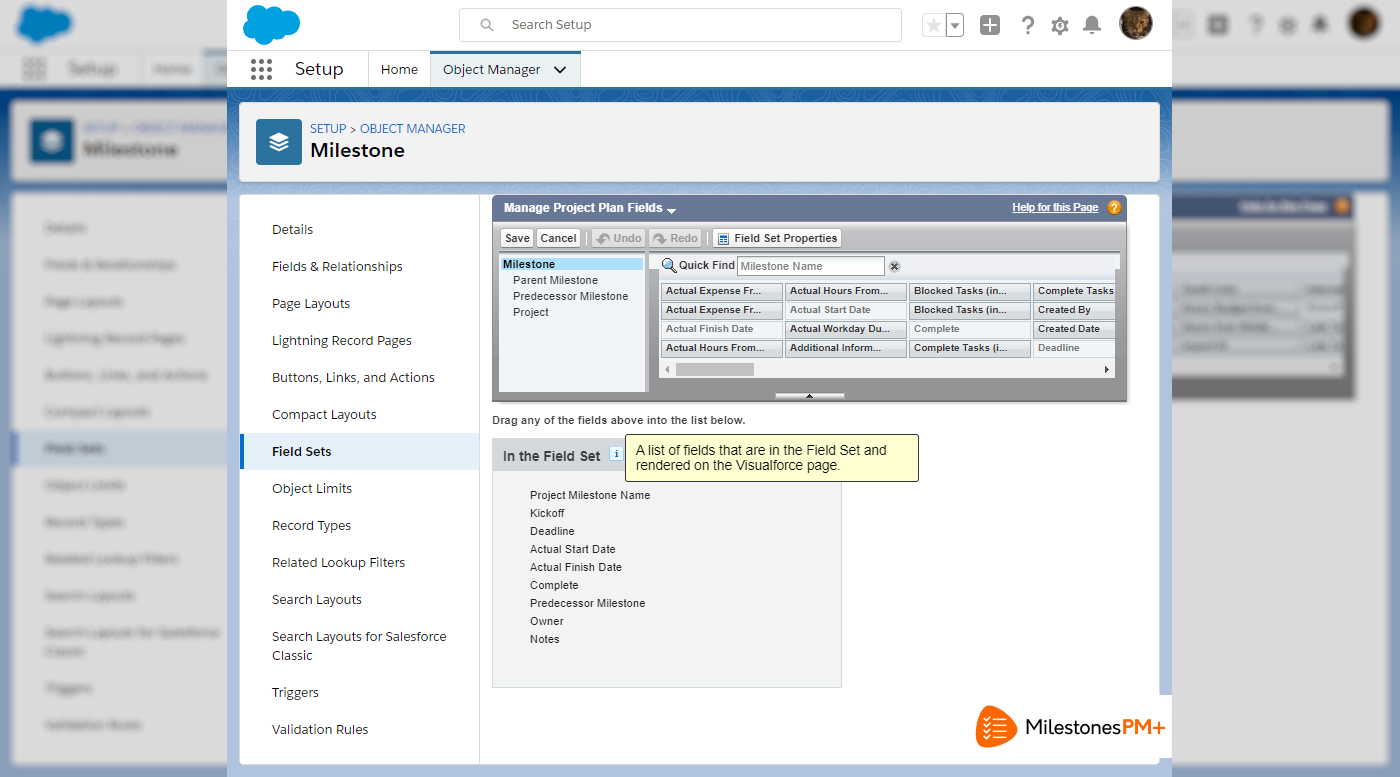Open Related Lookup Filters in the sidebar

[x=338, y=562]
